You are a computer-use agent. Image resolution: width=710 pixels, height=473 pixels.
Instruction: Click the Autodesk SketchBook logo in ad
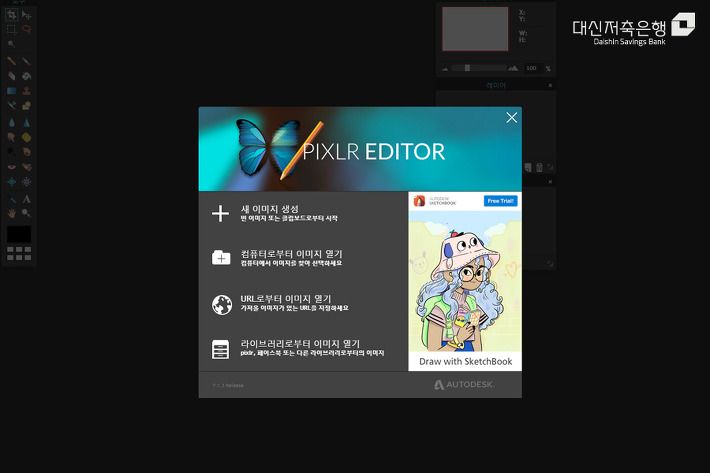tap(435, 201)
